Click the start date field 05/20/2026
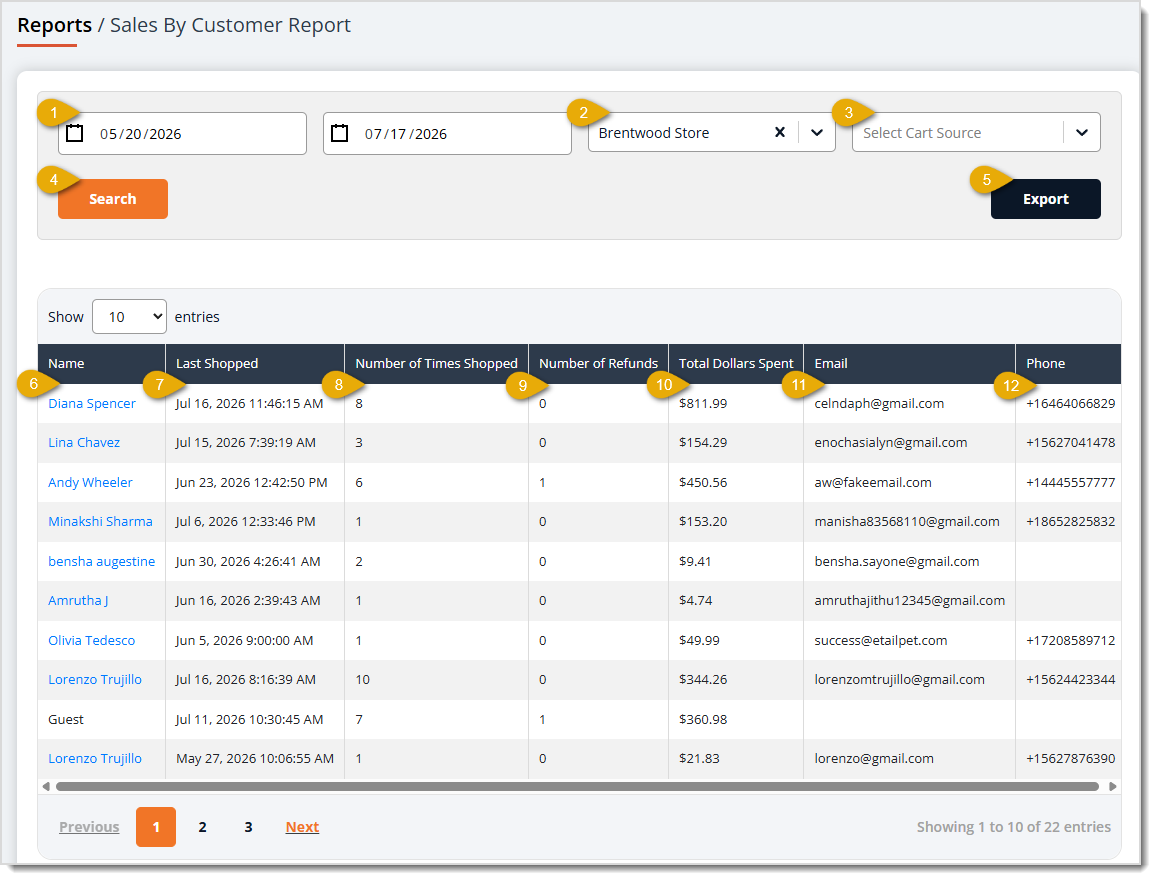Screen dimensions: 1156x880 tap(182, 133)
